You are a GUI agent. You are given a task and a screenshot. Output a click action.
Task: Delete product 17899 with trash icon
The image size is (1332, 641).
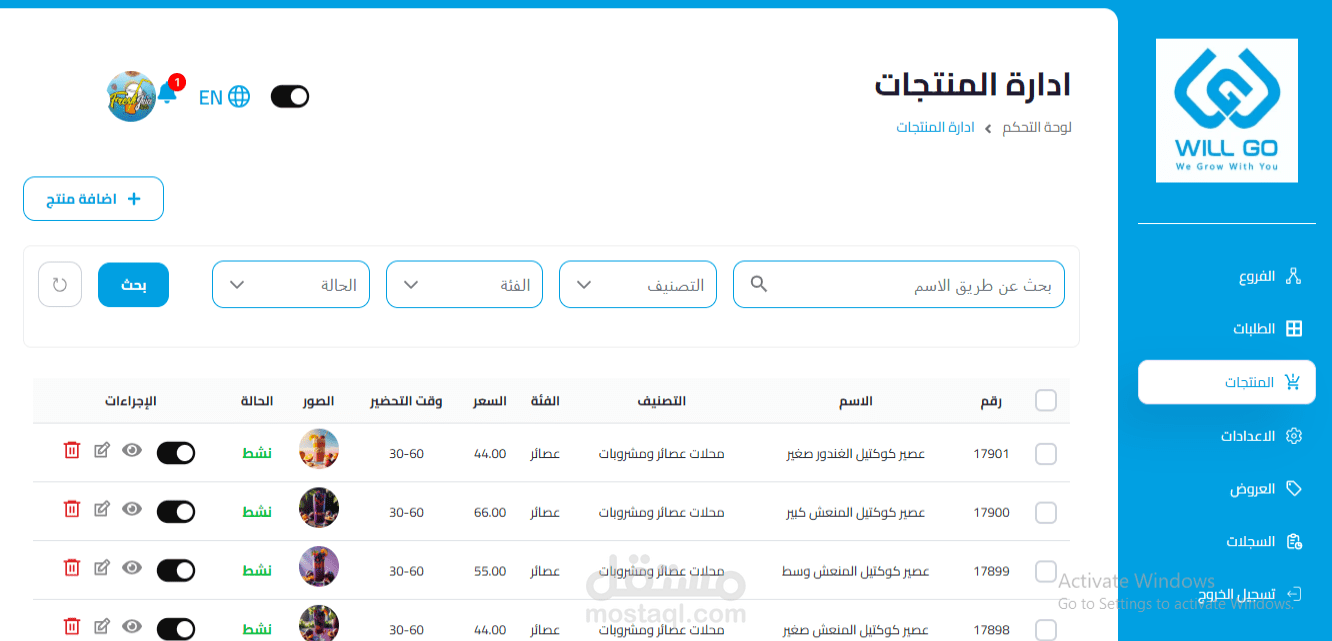(71, 568)
